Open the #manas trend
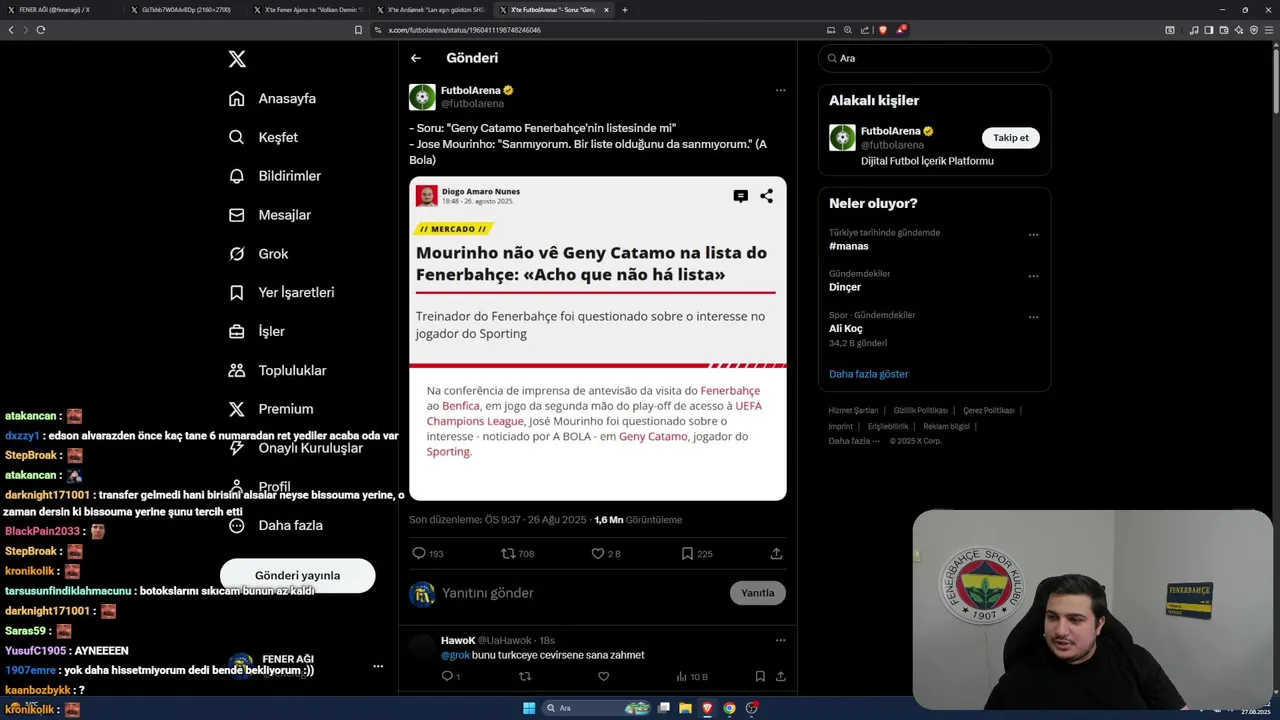This screenshot has width=1280, height=720. tap(848, 246)
